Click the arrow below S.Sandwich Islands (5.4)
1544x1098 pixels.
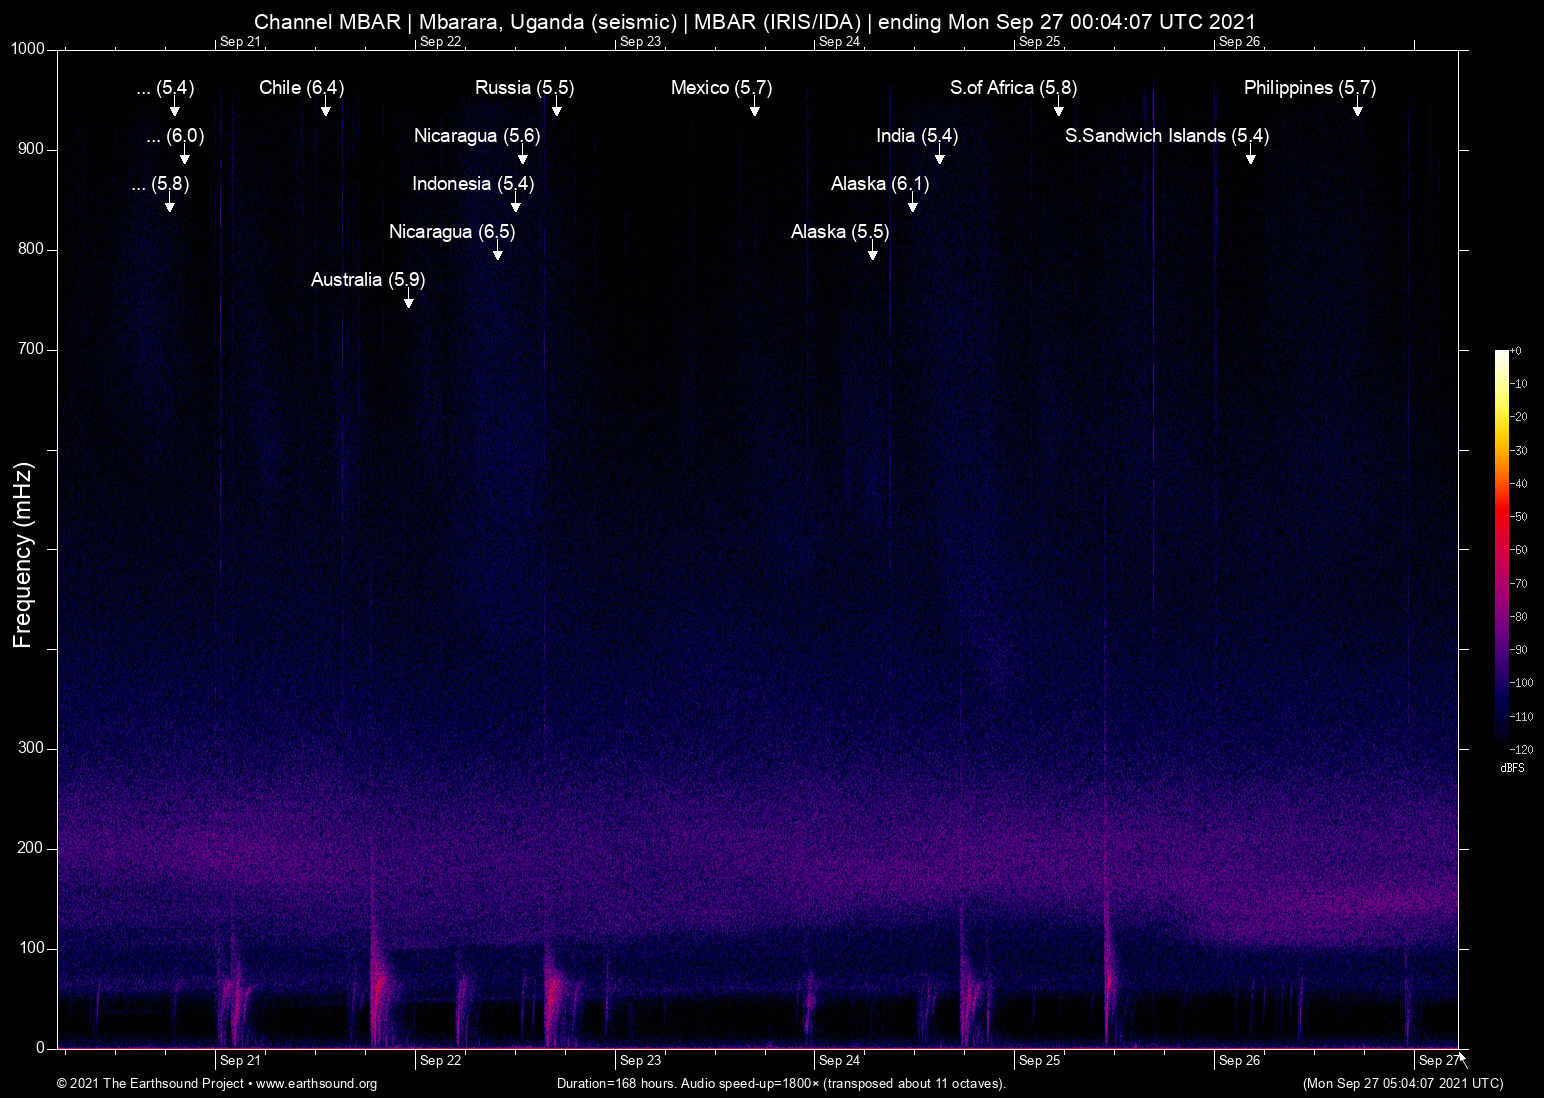coord(1250,157)
